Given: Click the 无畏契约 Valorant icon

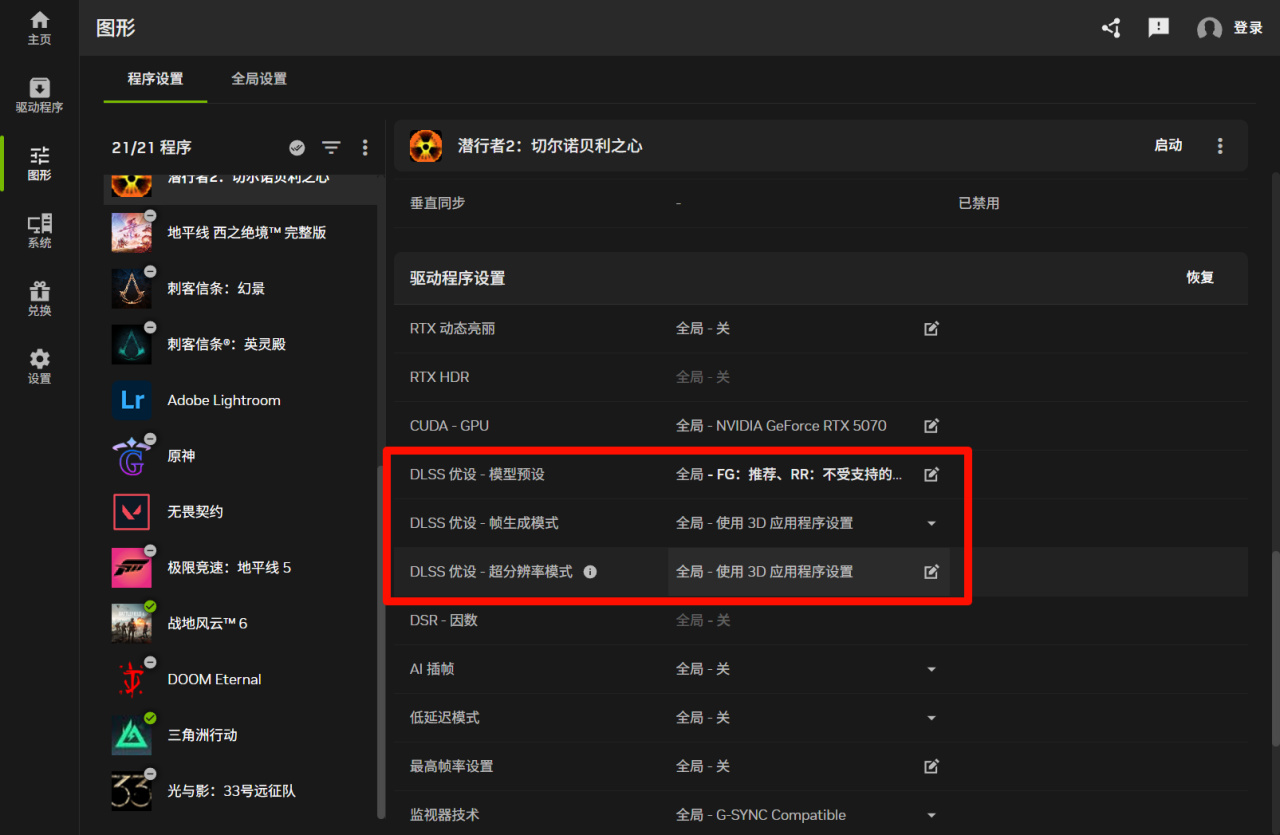Looking at the screenshot, I should coord(132,512).
